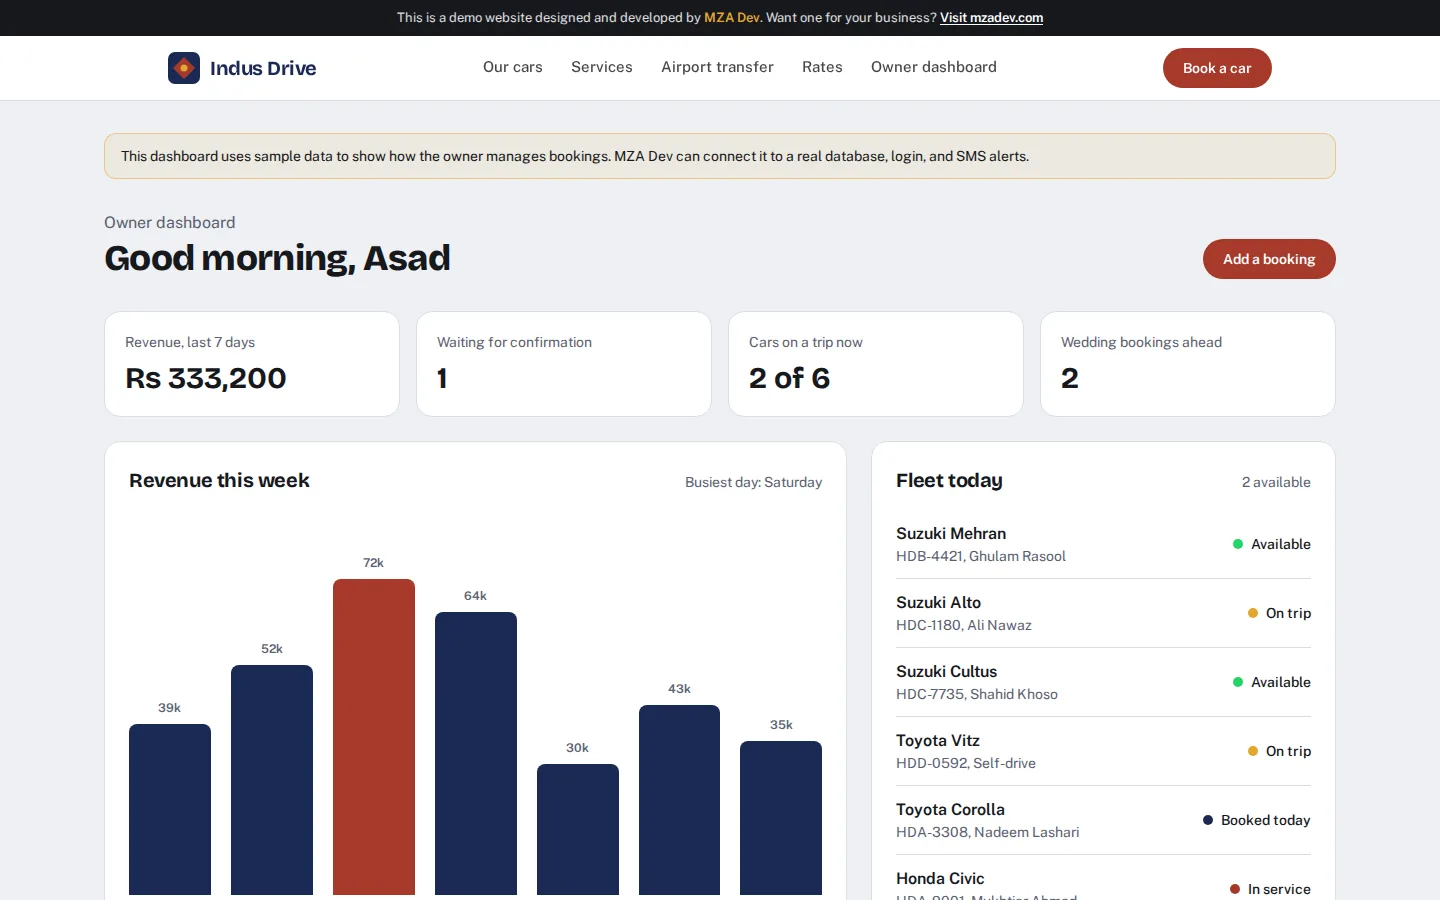This screenshot has width=1440, height=900.
Task: Click the Suzuki Cultus fleet entry
Action: tap(1103, 682)
